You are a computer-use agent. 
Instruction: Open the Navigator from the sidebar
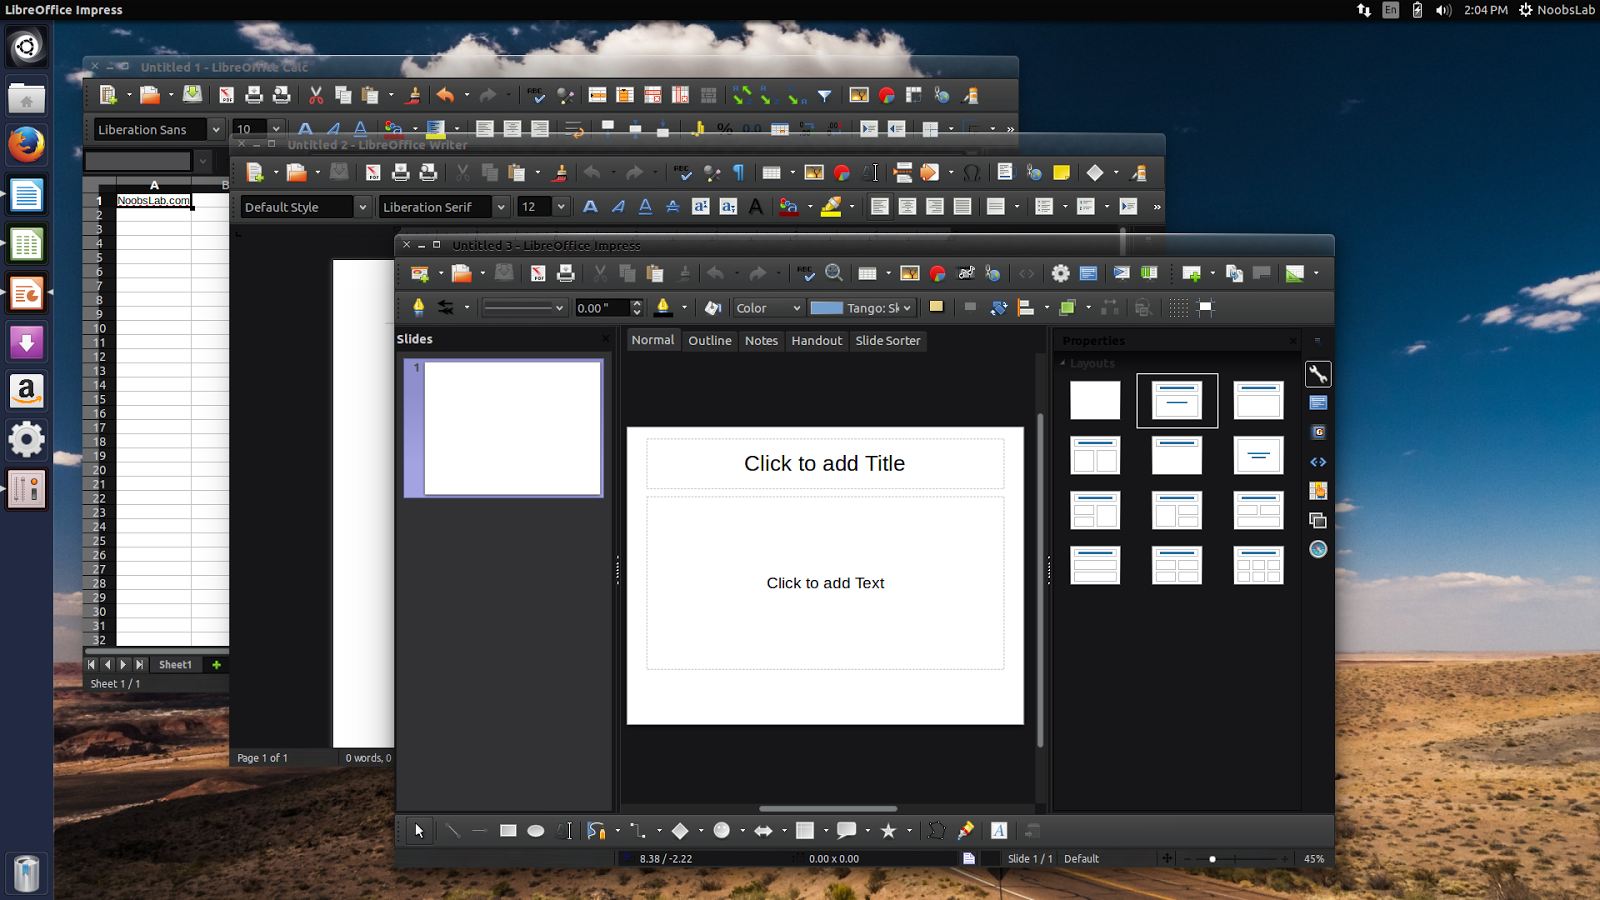tap(1318, 549)
